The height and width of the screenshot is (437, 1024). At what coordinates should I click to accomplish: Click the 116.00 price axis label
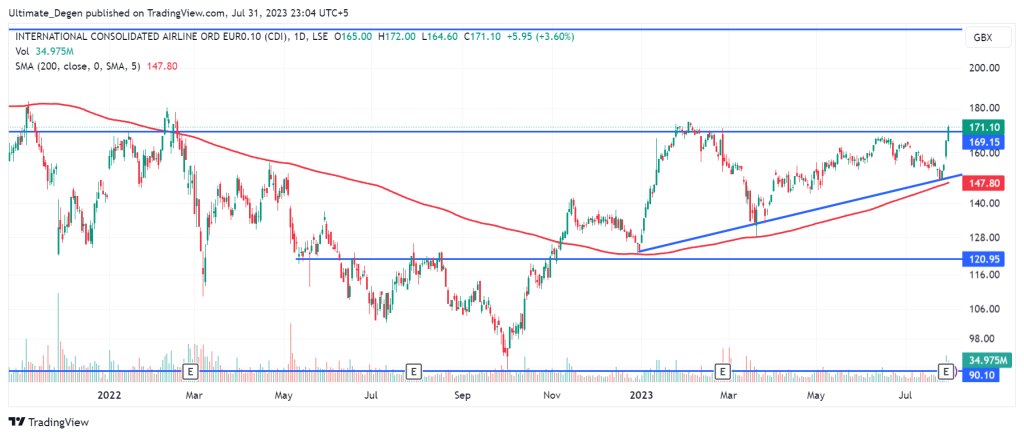(x=985, y=274)
